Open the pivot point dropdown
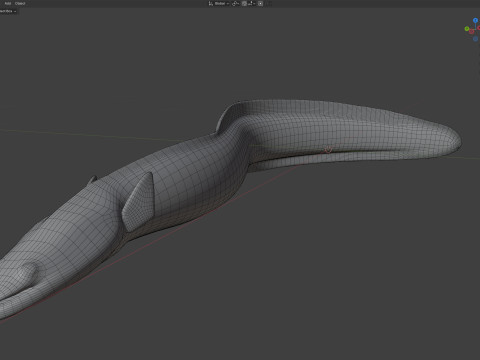This screenshot has width=480, height=360. (x=236, y=3)
